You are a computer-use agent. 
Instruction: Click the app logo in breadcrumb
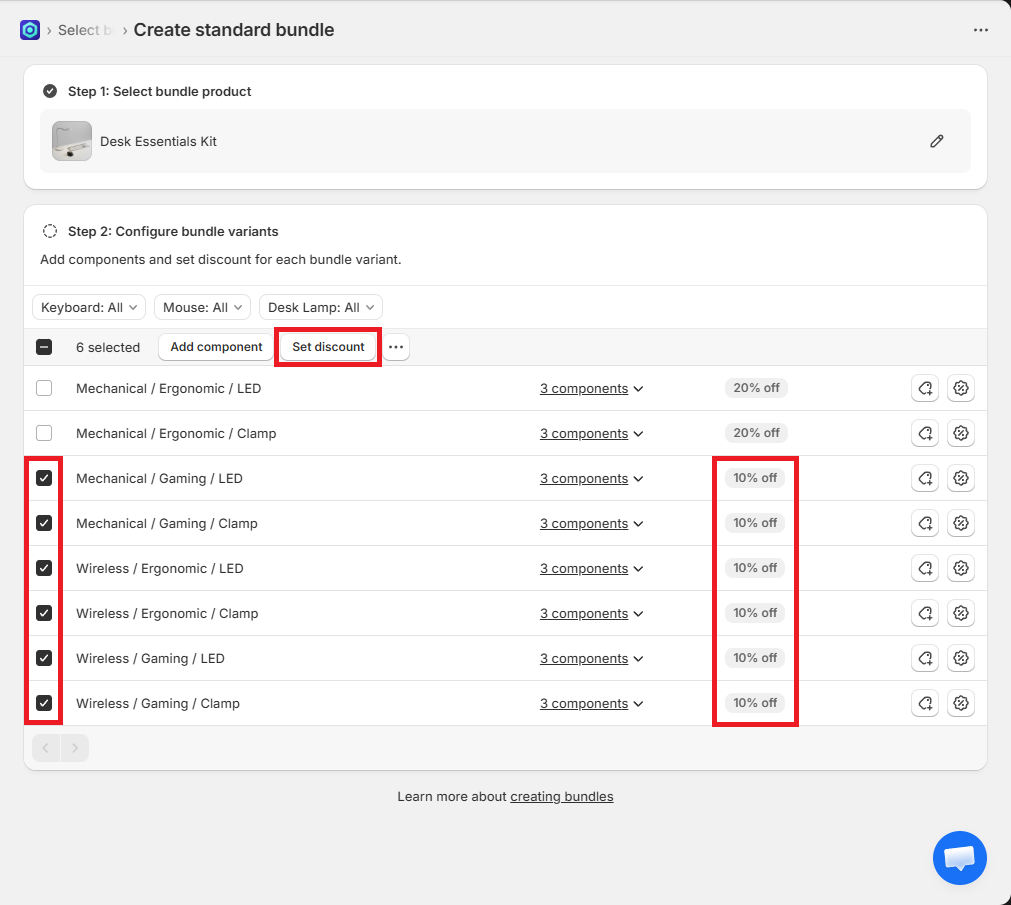coord(30,30)
